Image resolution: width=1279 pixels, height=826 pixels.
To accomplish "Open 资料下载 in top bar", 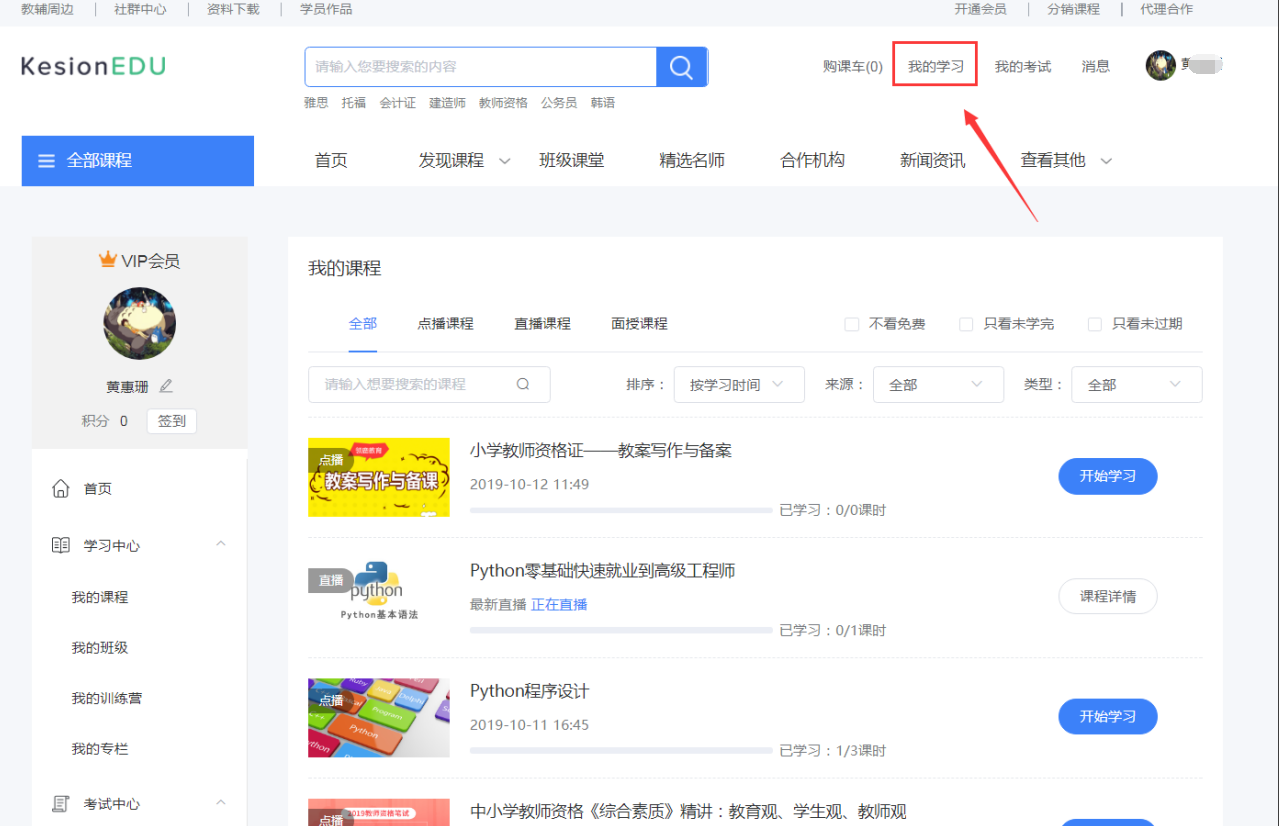I will pos(233,9).
